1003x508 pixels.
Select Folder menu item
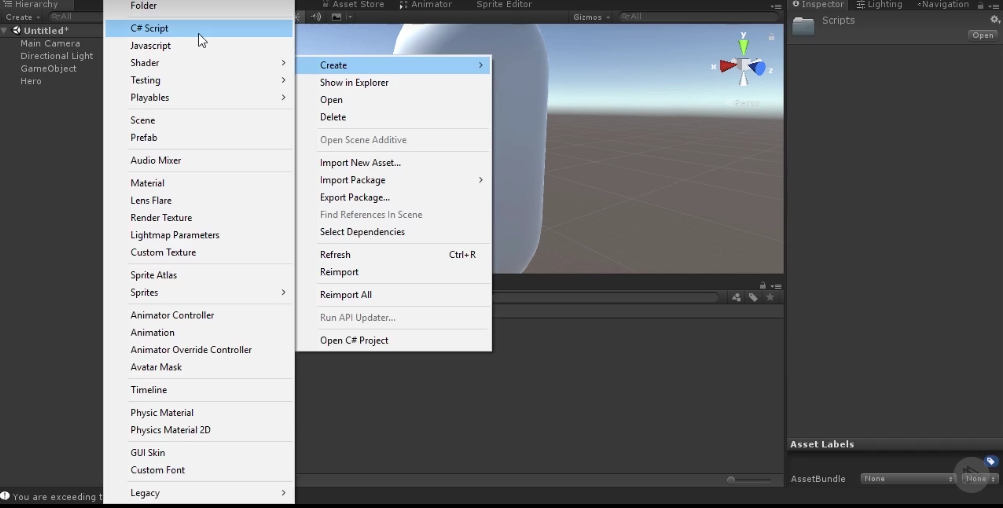199,6
